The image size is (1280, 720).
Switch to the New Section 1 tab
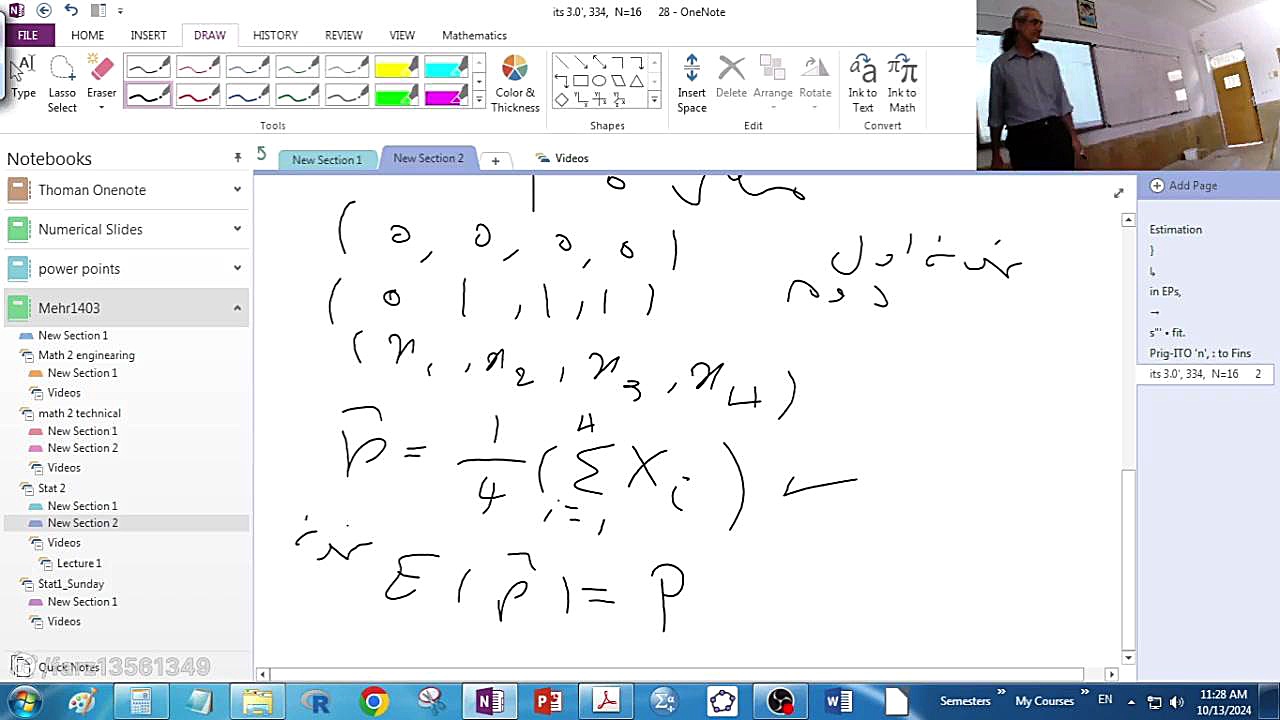[x=327, y=160]
